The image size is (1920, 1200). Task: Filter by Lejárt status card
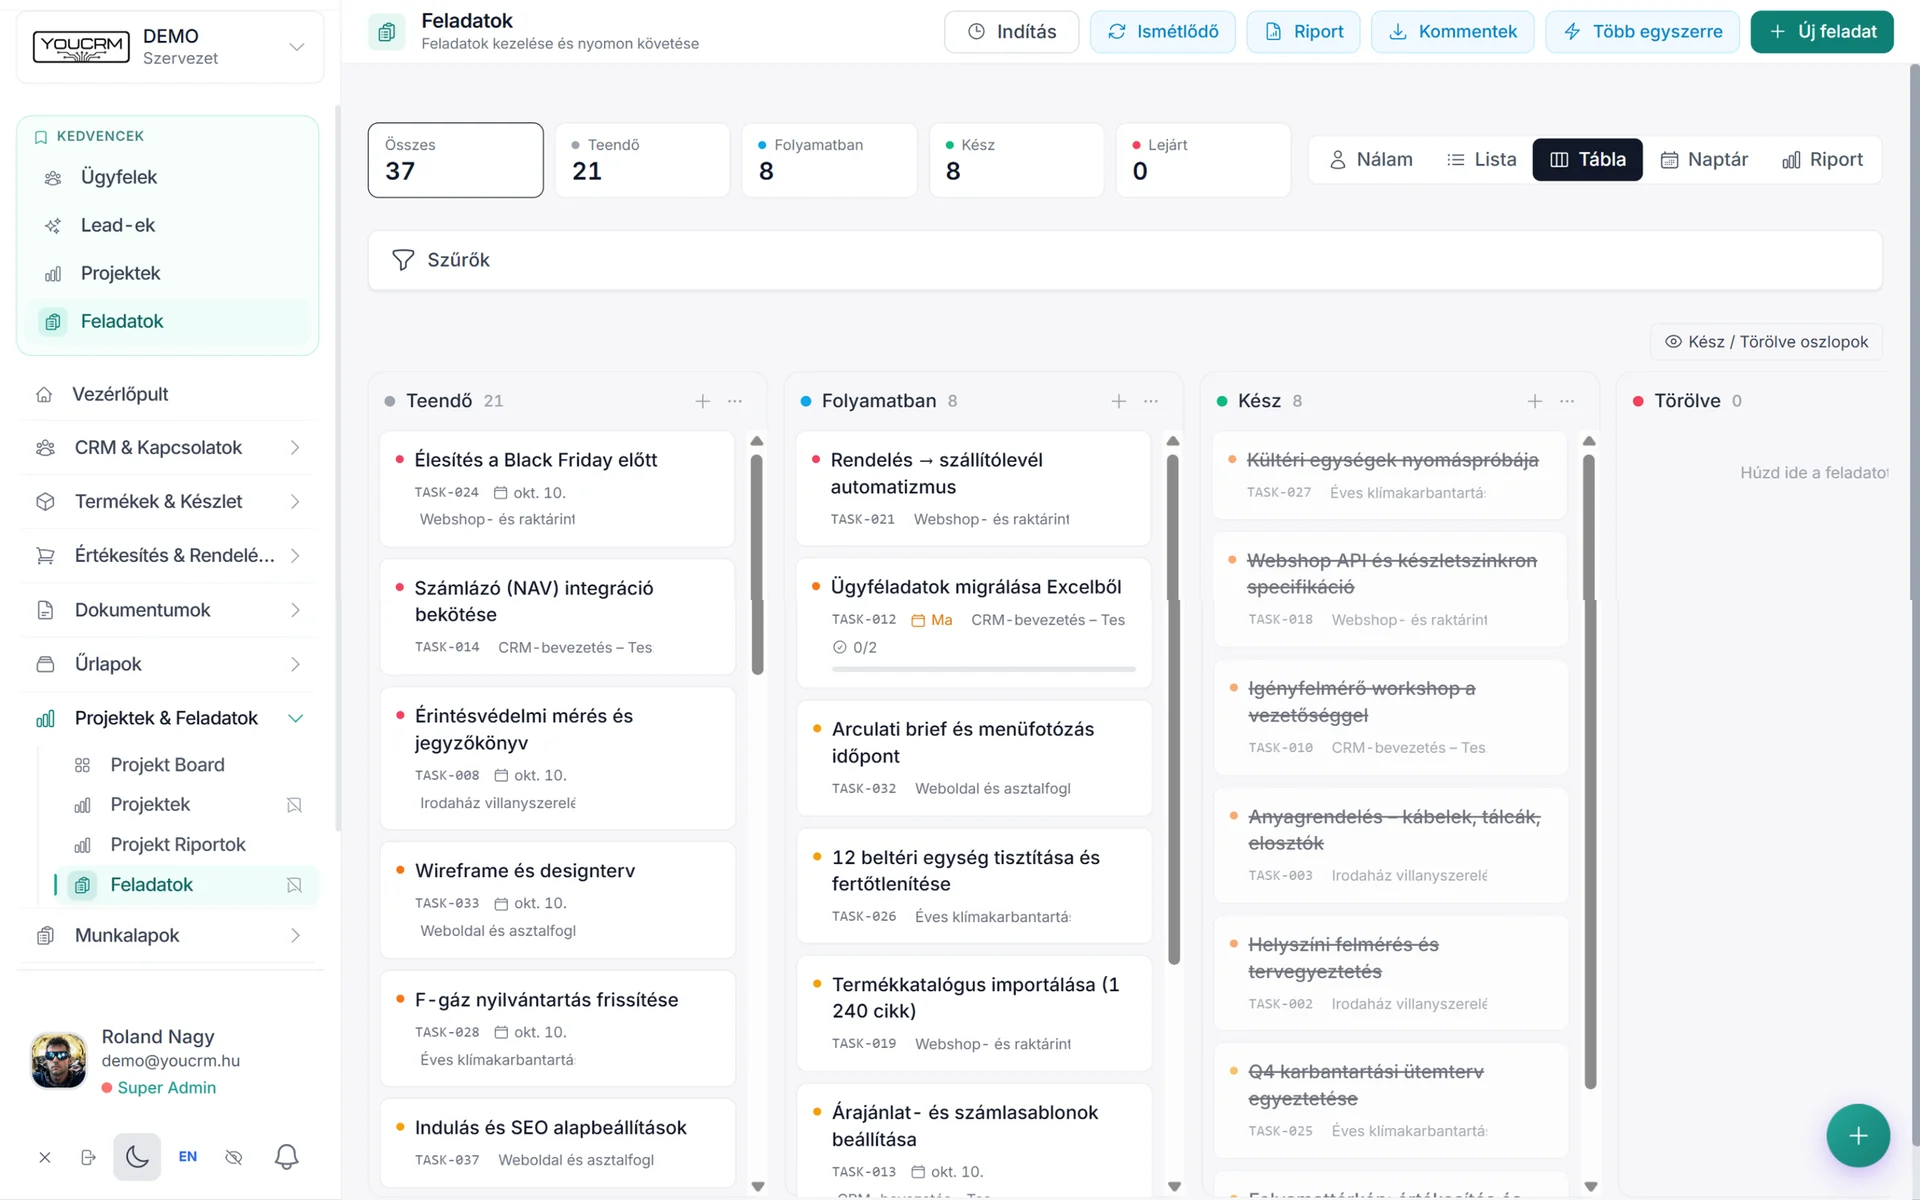(x=1203, y=160)
